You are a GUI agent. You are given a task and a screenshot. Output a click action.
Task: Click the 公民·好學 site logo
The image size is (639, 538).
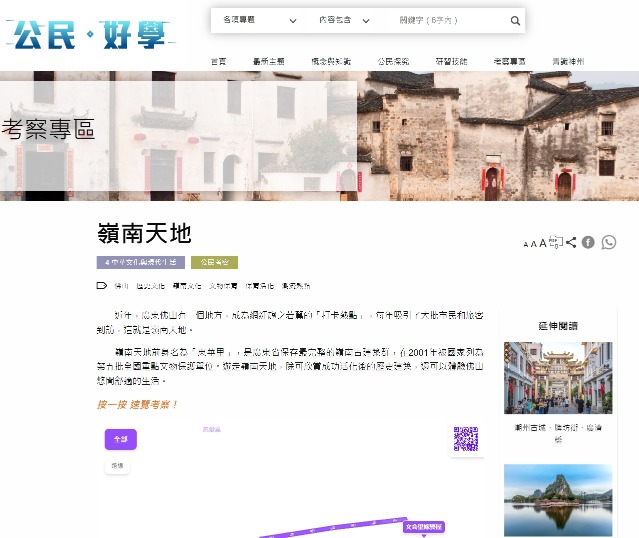pyautogui.click(x=91, y=35)
